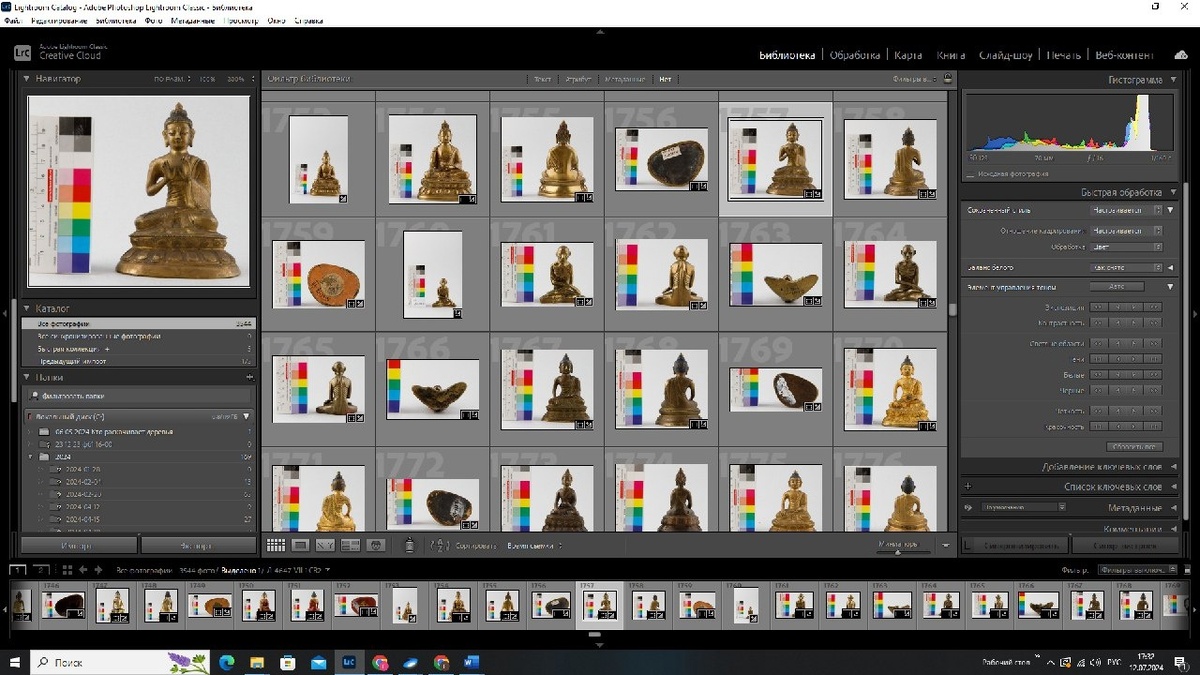Click double-right arrows for Contrast

[1155, 323]
